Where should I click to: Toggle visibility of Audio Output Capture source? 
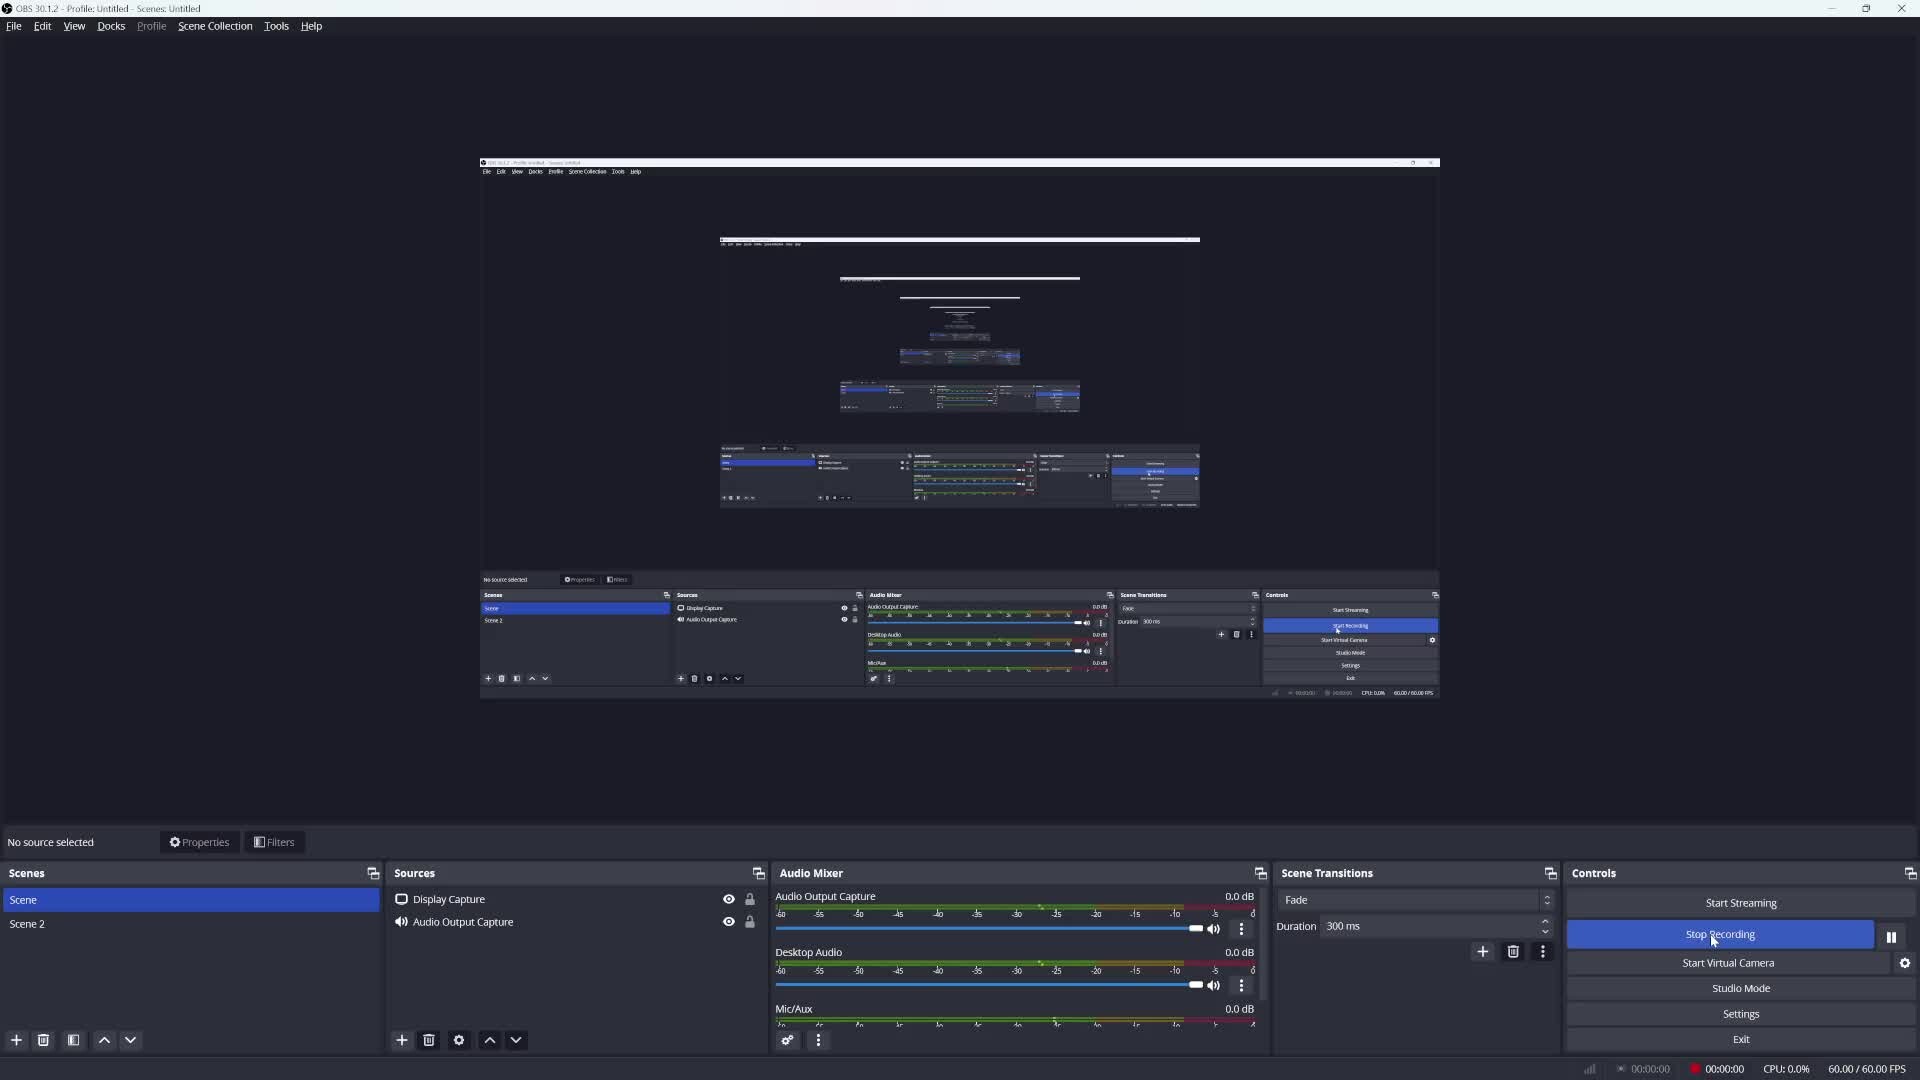pyautogui.click(x=728, y=922)
